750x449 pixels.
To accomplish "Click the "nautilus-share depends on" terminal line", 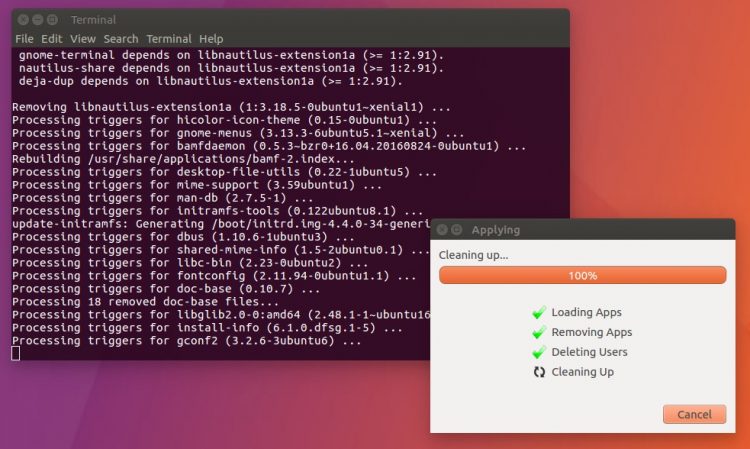I will coord(232,68).
